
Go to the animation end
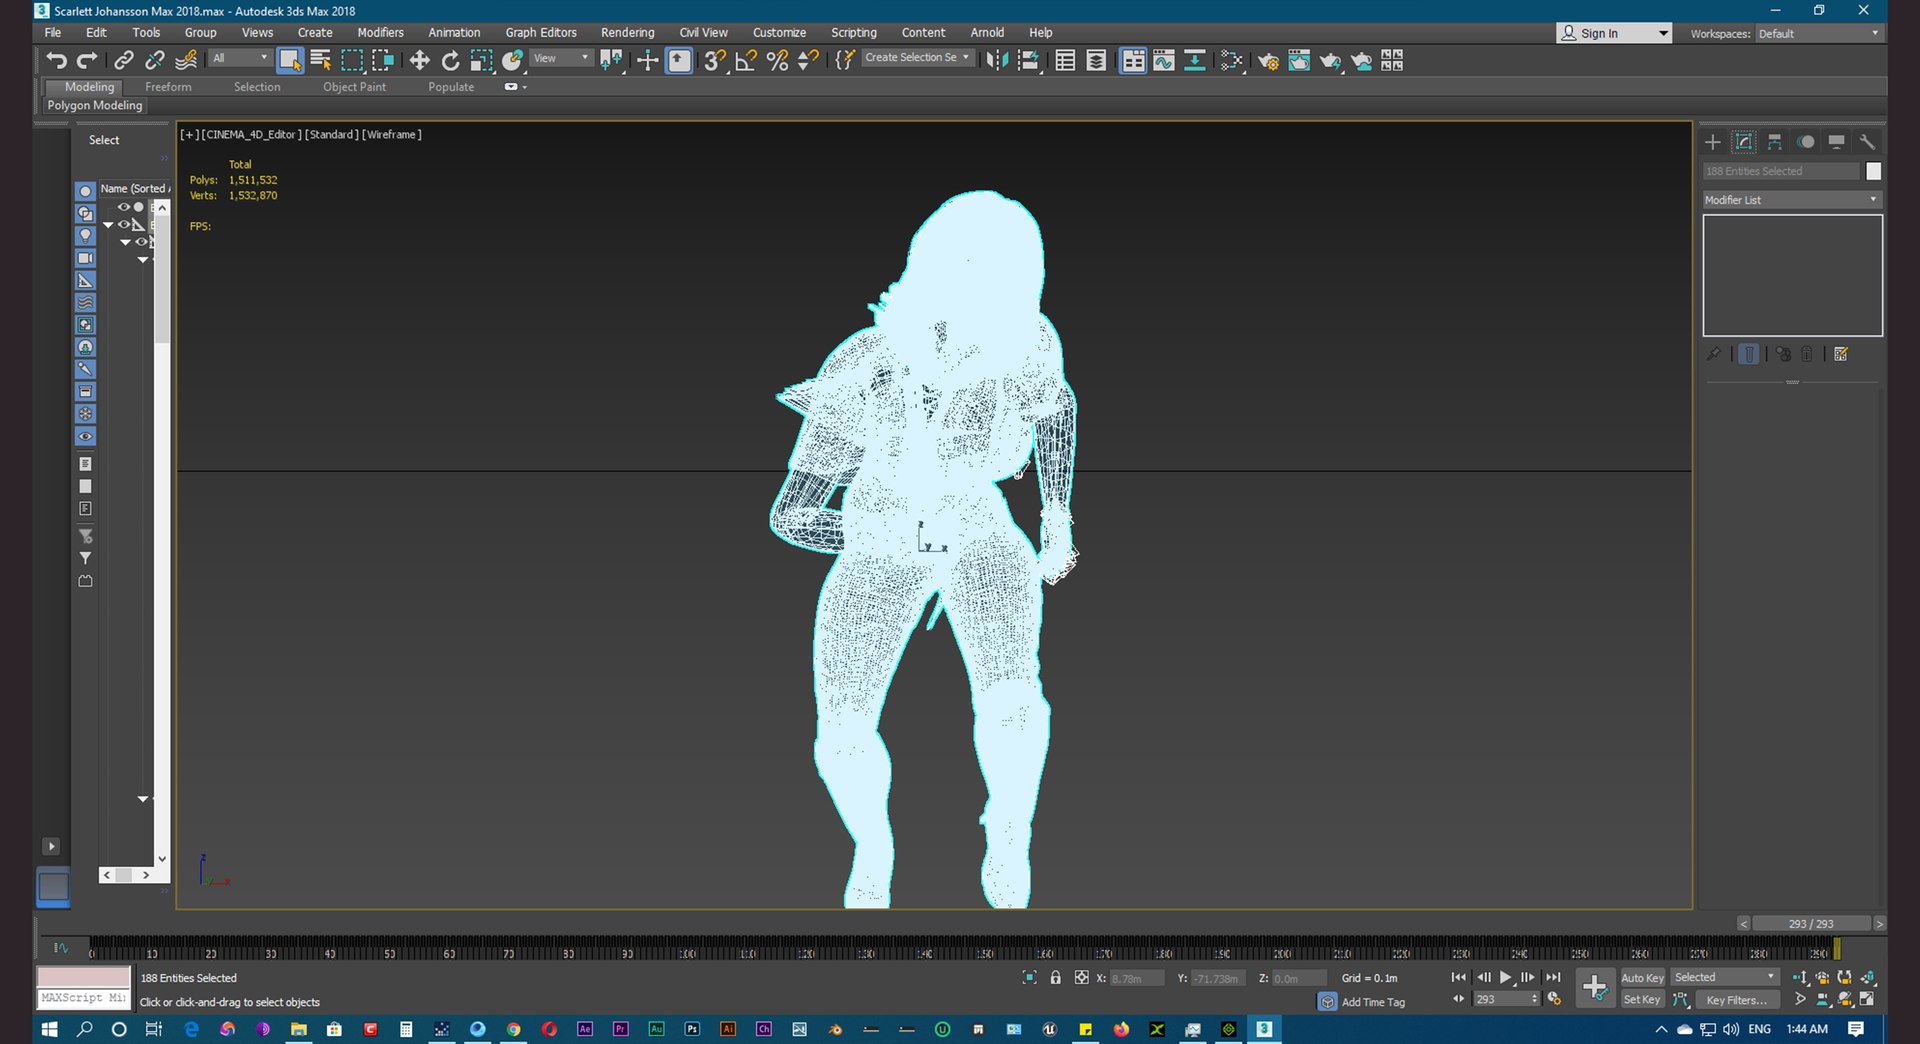pyautogui.click(x=1553, y=978)
